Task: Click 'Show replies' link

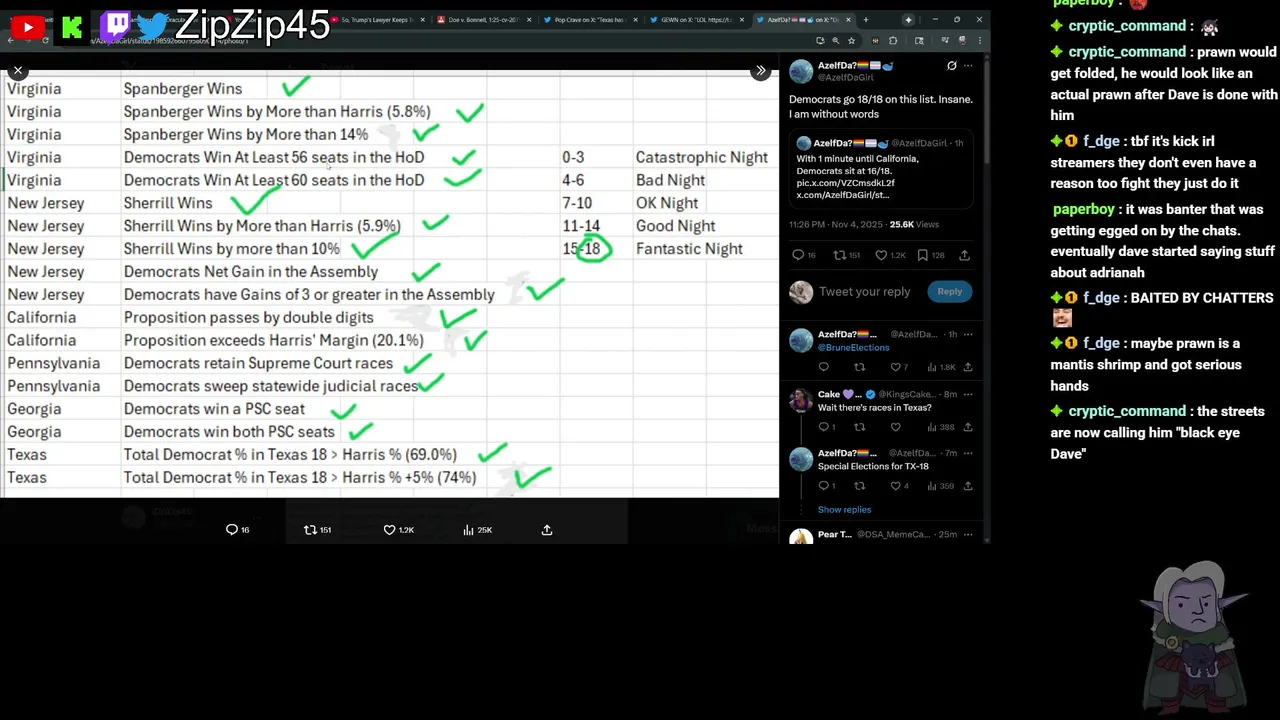Action: [844, 510]
